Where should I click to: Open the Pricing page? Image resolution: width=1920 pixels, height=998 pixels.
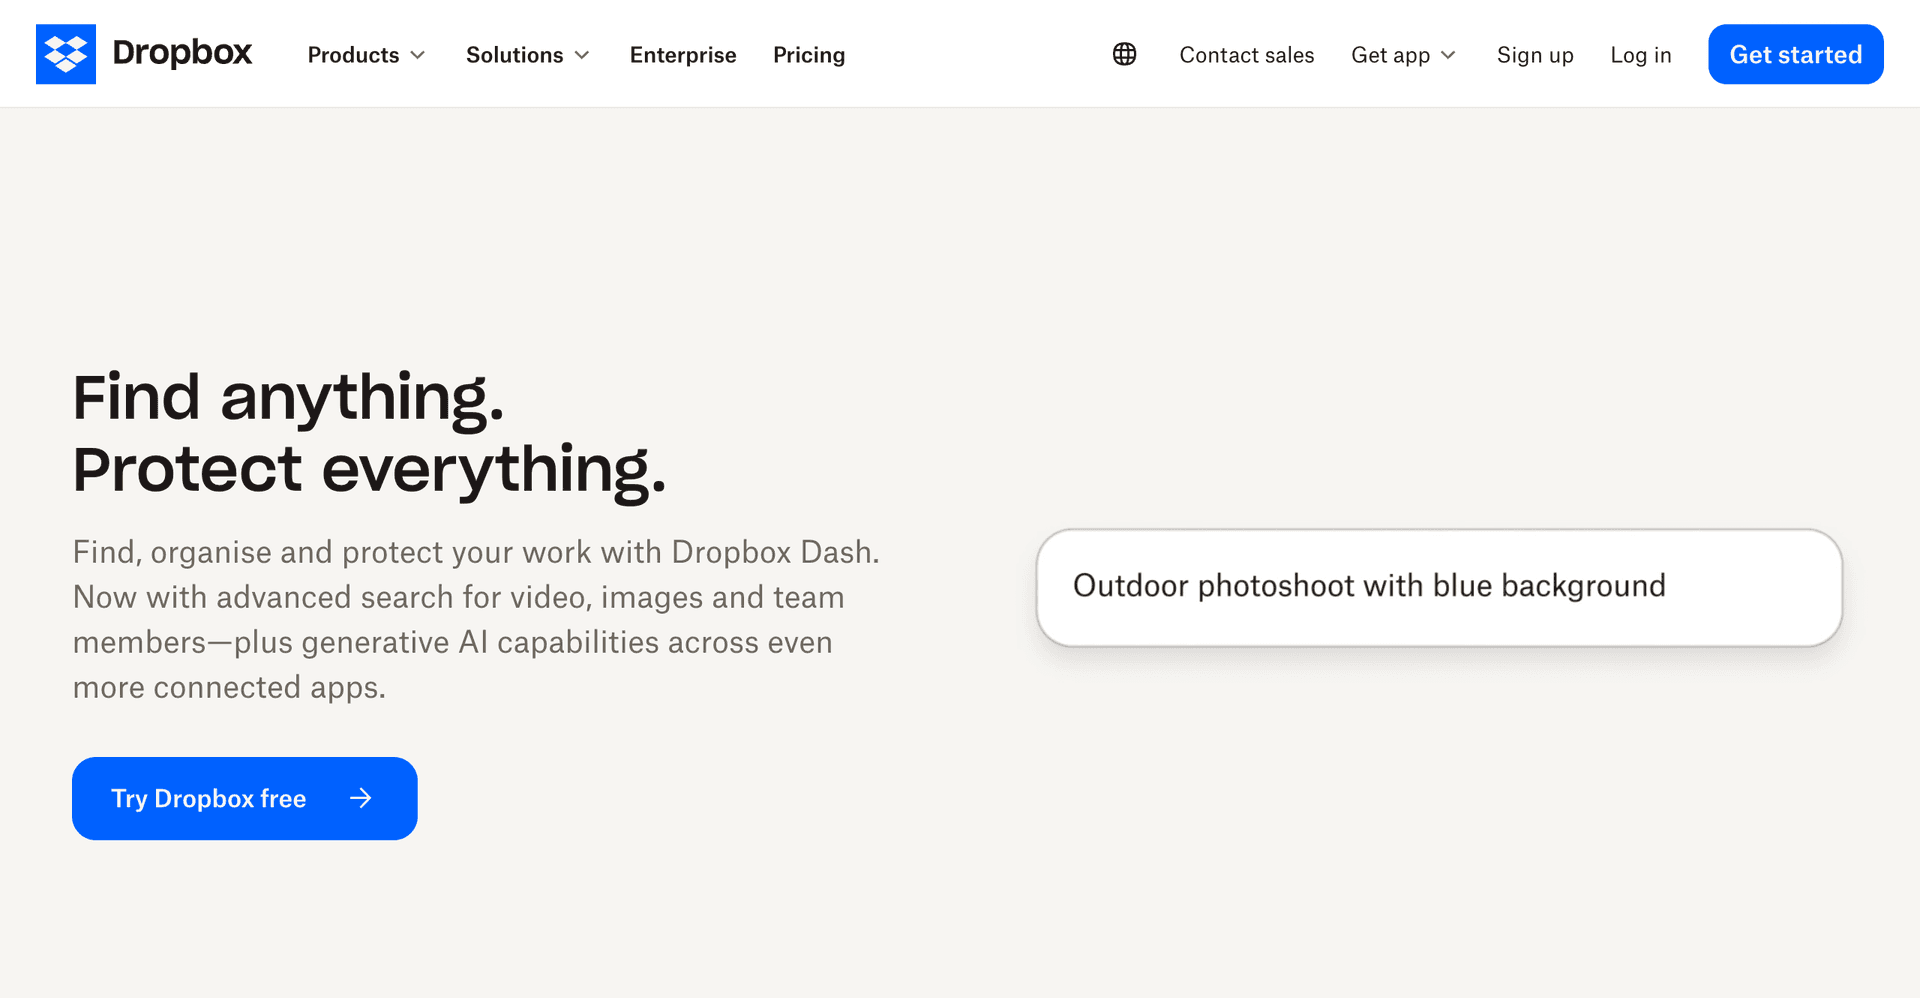[x=809, y=55]
